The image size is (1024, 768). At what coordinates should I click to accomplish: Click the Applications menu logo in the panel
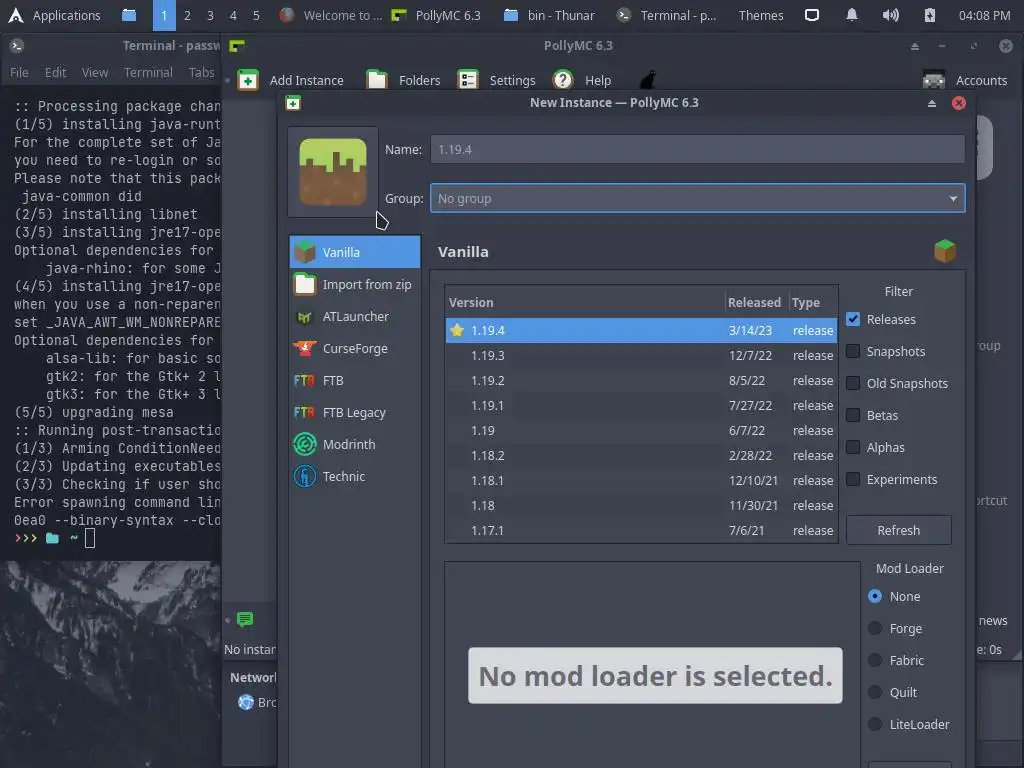pos(16,15)
